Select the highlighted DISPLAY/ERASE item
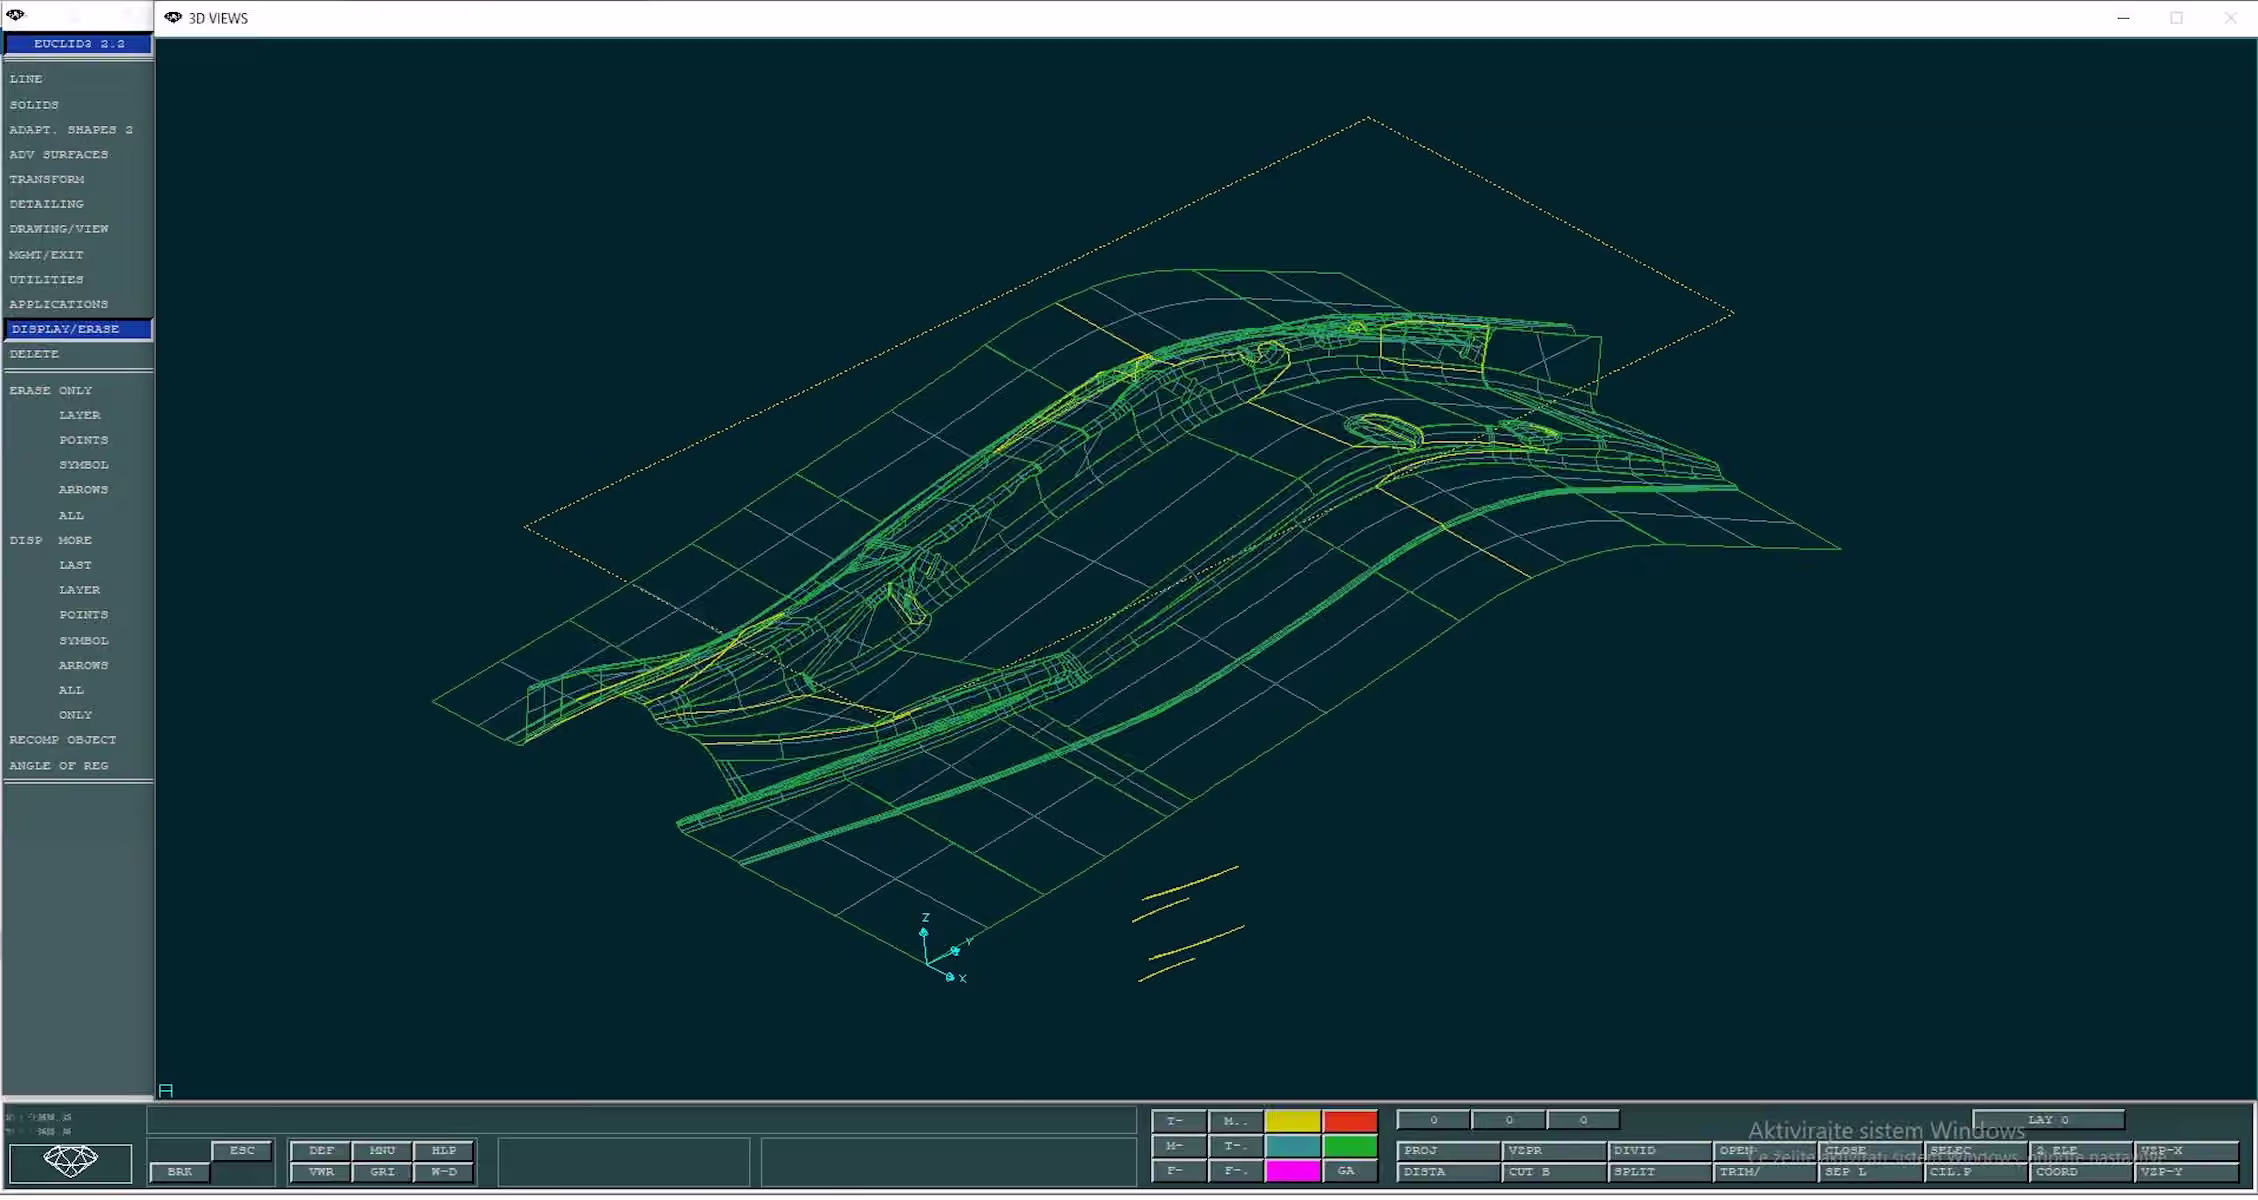2258x1200 pixels. point(78,329)
